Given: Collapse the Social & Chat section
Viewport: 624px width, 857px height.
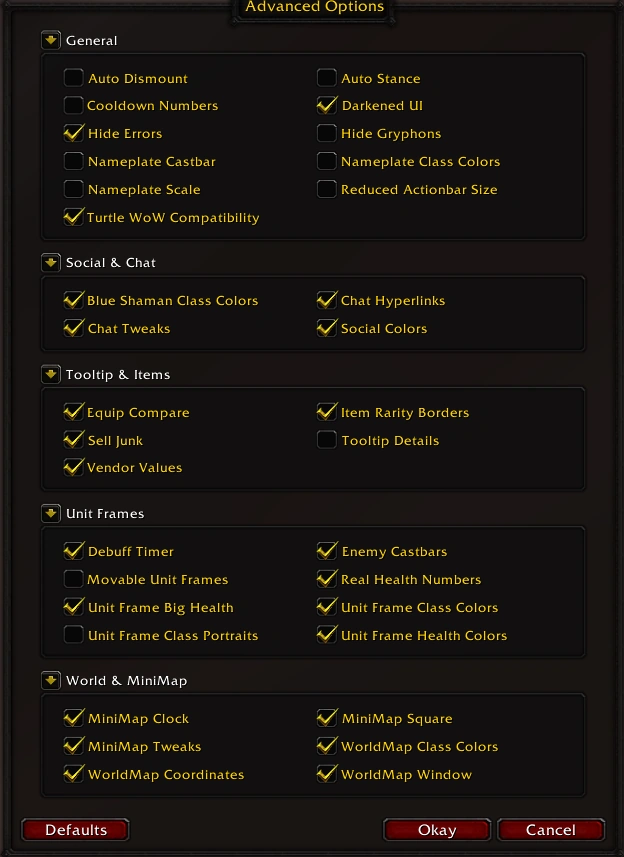Looking at the screenshot, I should pyautogui.click(x=51, y=263).
